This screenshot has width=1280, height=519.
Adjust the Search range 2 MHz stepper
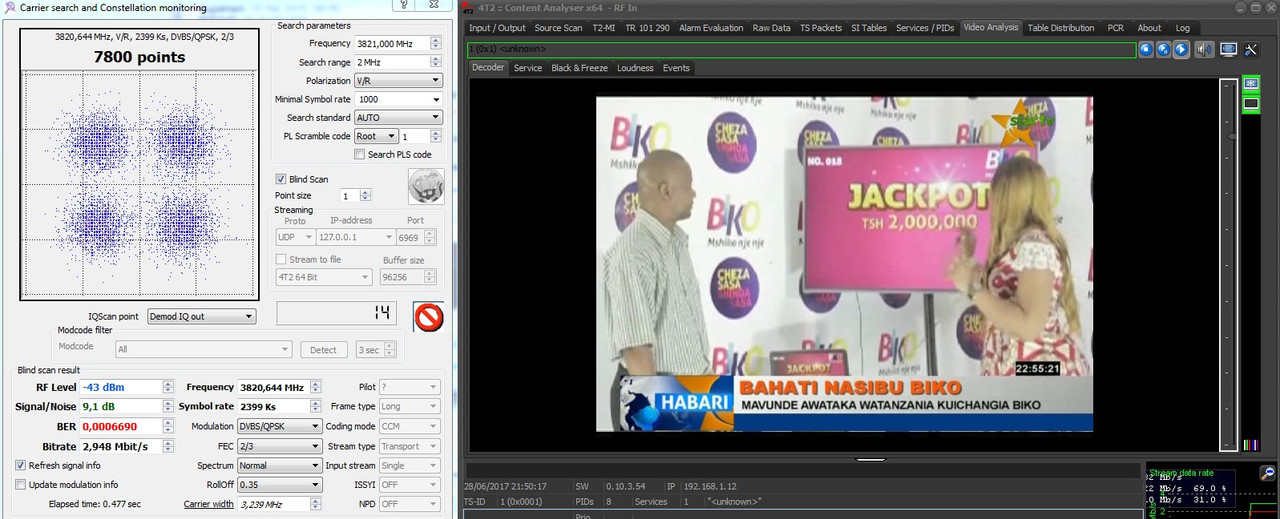pyautogui.click(x=435, y=62)
